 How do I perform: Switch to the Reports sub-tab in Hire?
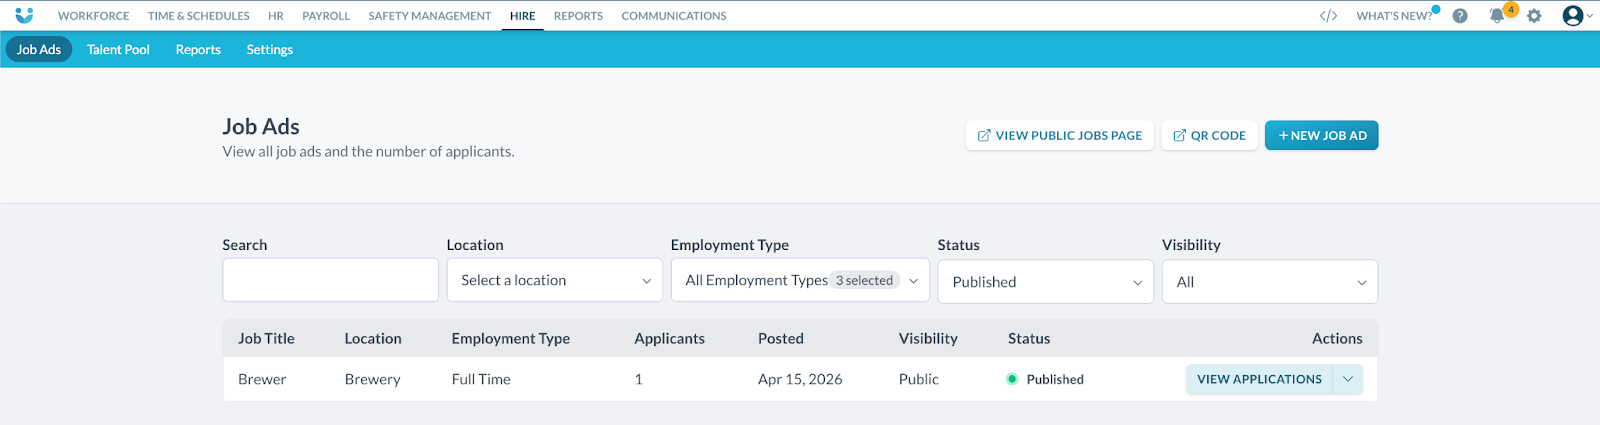[198, 49]
